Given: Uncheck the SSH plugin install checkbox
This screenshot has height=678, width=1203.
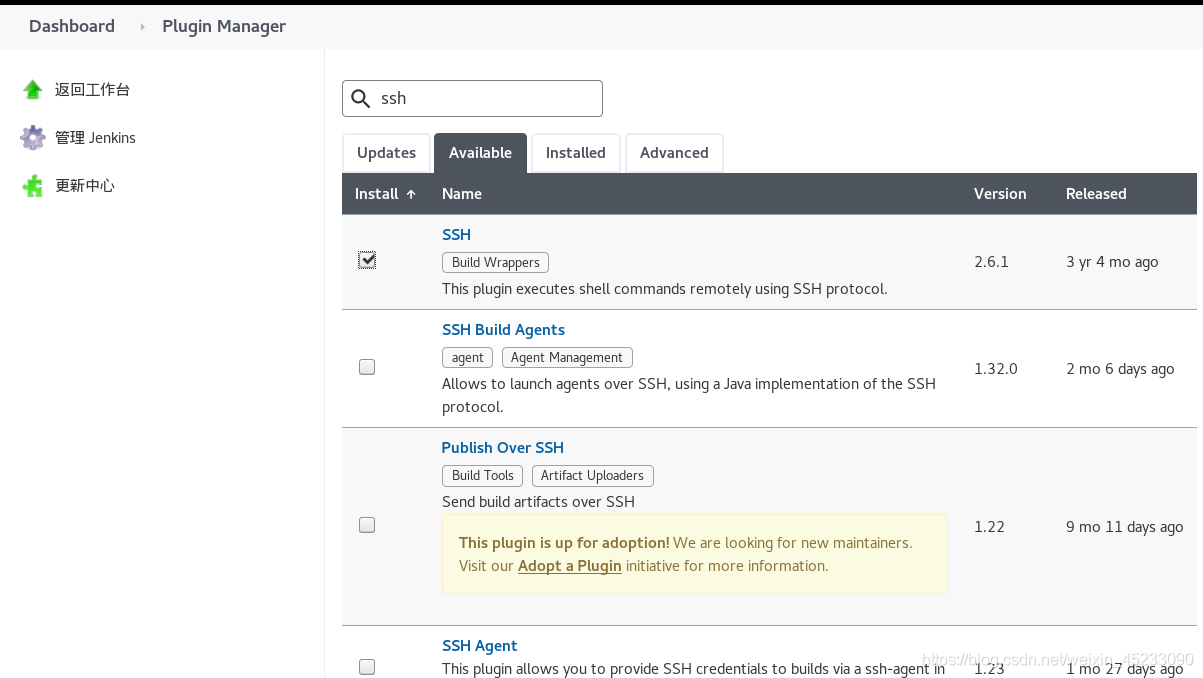Looking at the screenshot, I should (367, 260).
